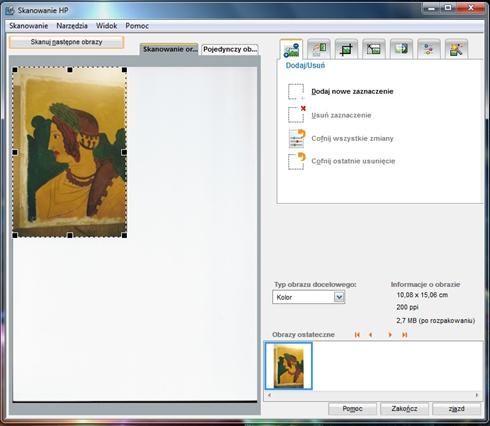This screenshot has height=426, width=490.
Task: Click thumbnail strip scrollbar right arrow
Action: [x=477, y=395]
